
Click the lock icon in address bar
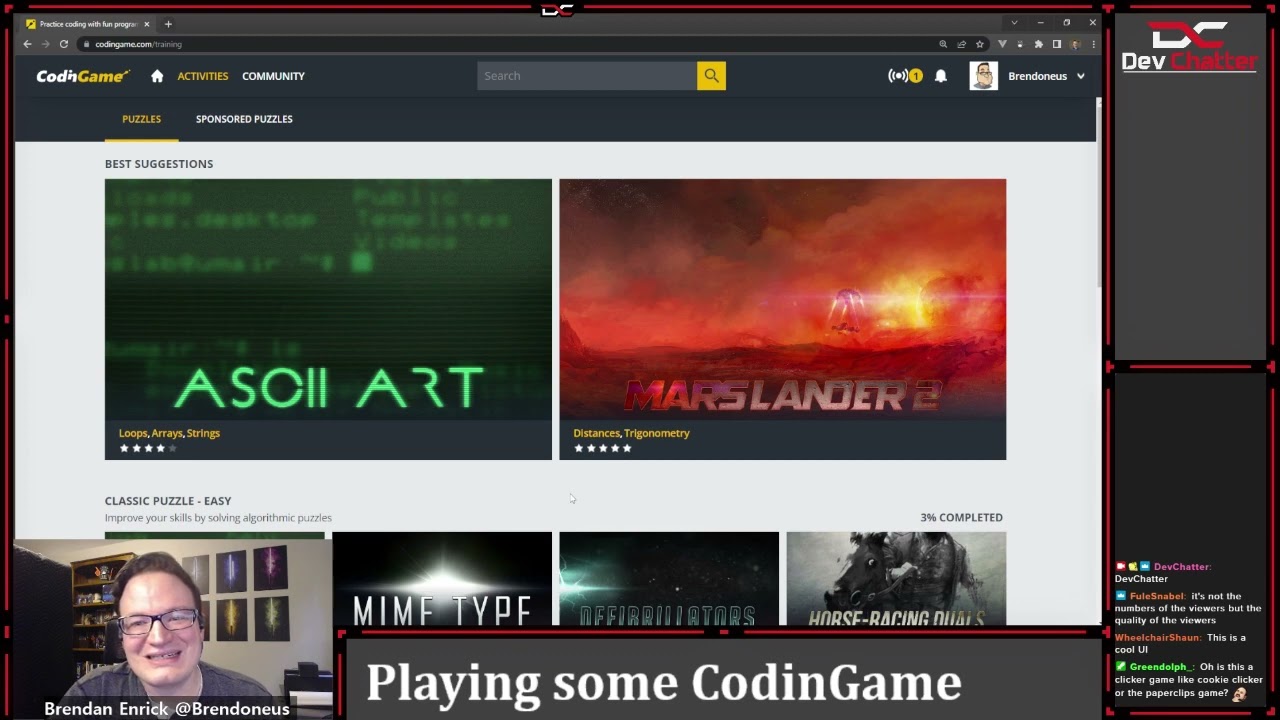point(87,44)
